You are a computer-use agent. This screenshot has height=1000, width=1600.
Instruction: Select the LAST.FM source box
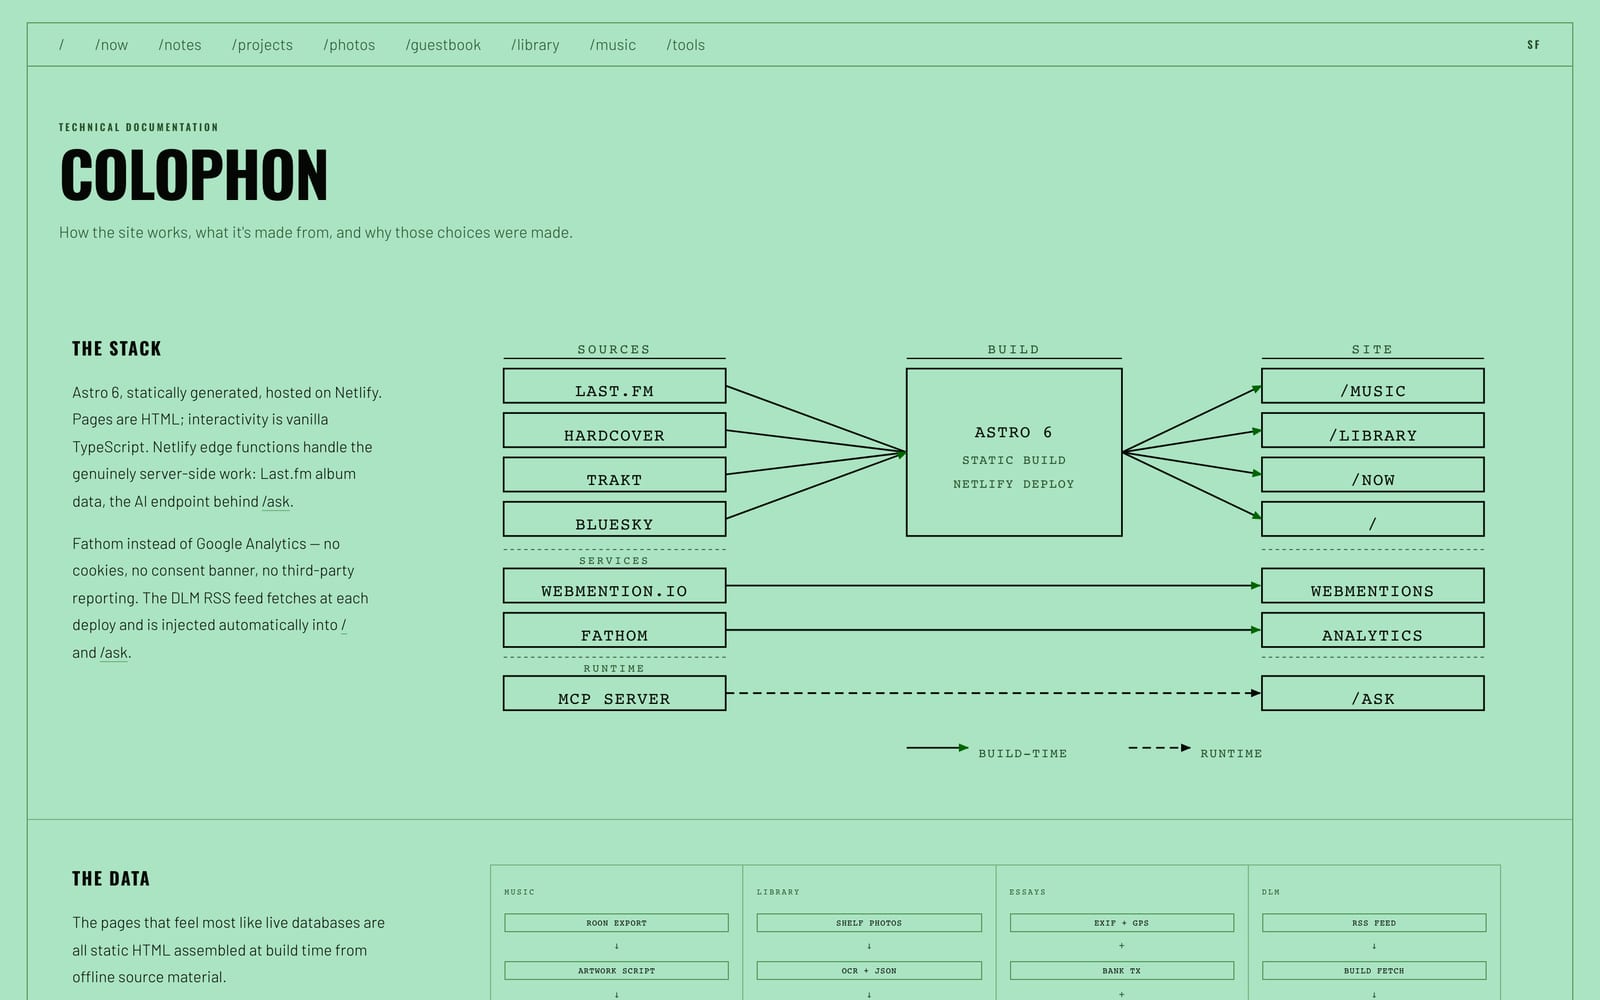coord(614,386)
